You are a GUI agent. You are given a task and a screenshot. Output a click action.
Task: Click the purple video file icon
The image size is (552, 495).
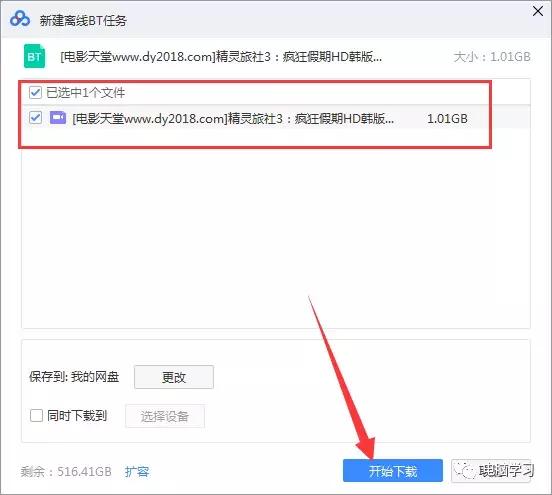pos(58,118)
